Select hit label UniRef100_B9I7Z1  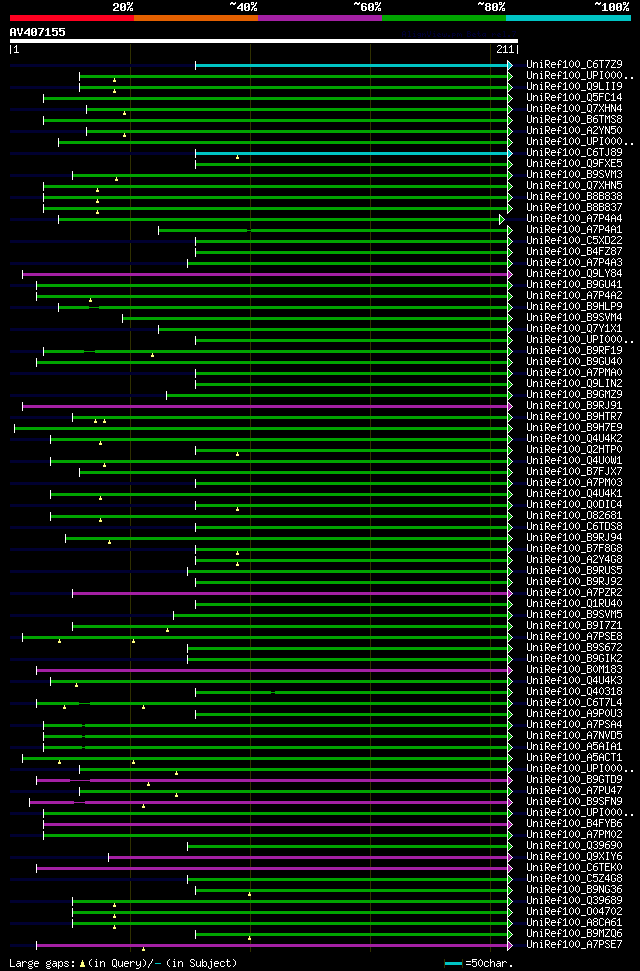point(574,625)
